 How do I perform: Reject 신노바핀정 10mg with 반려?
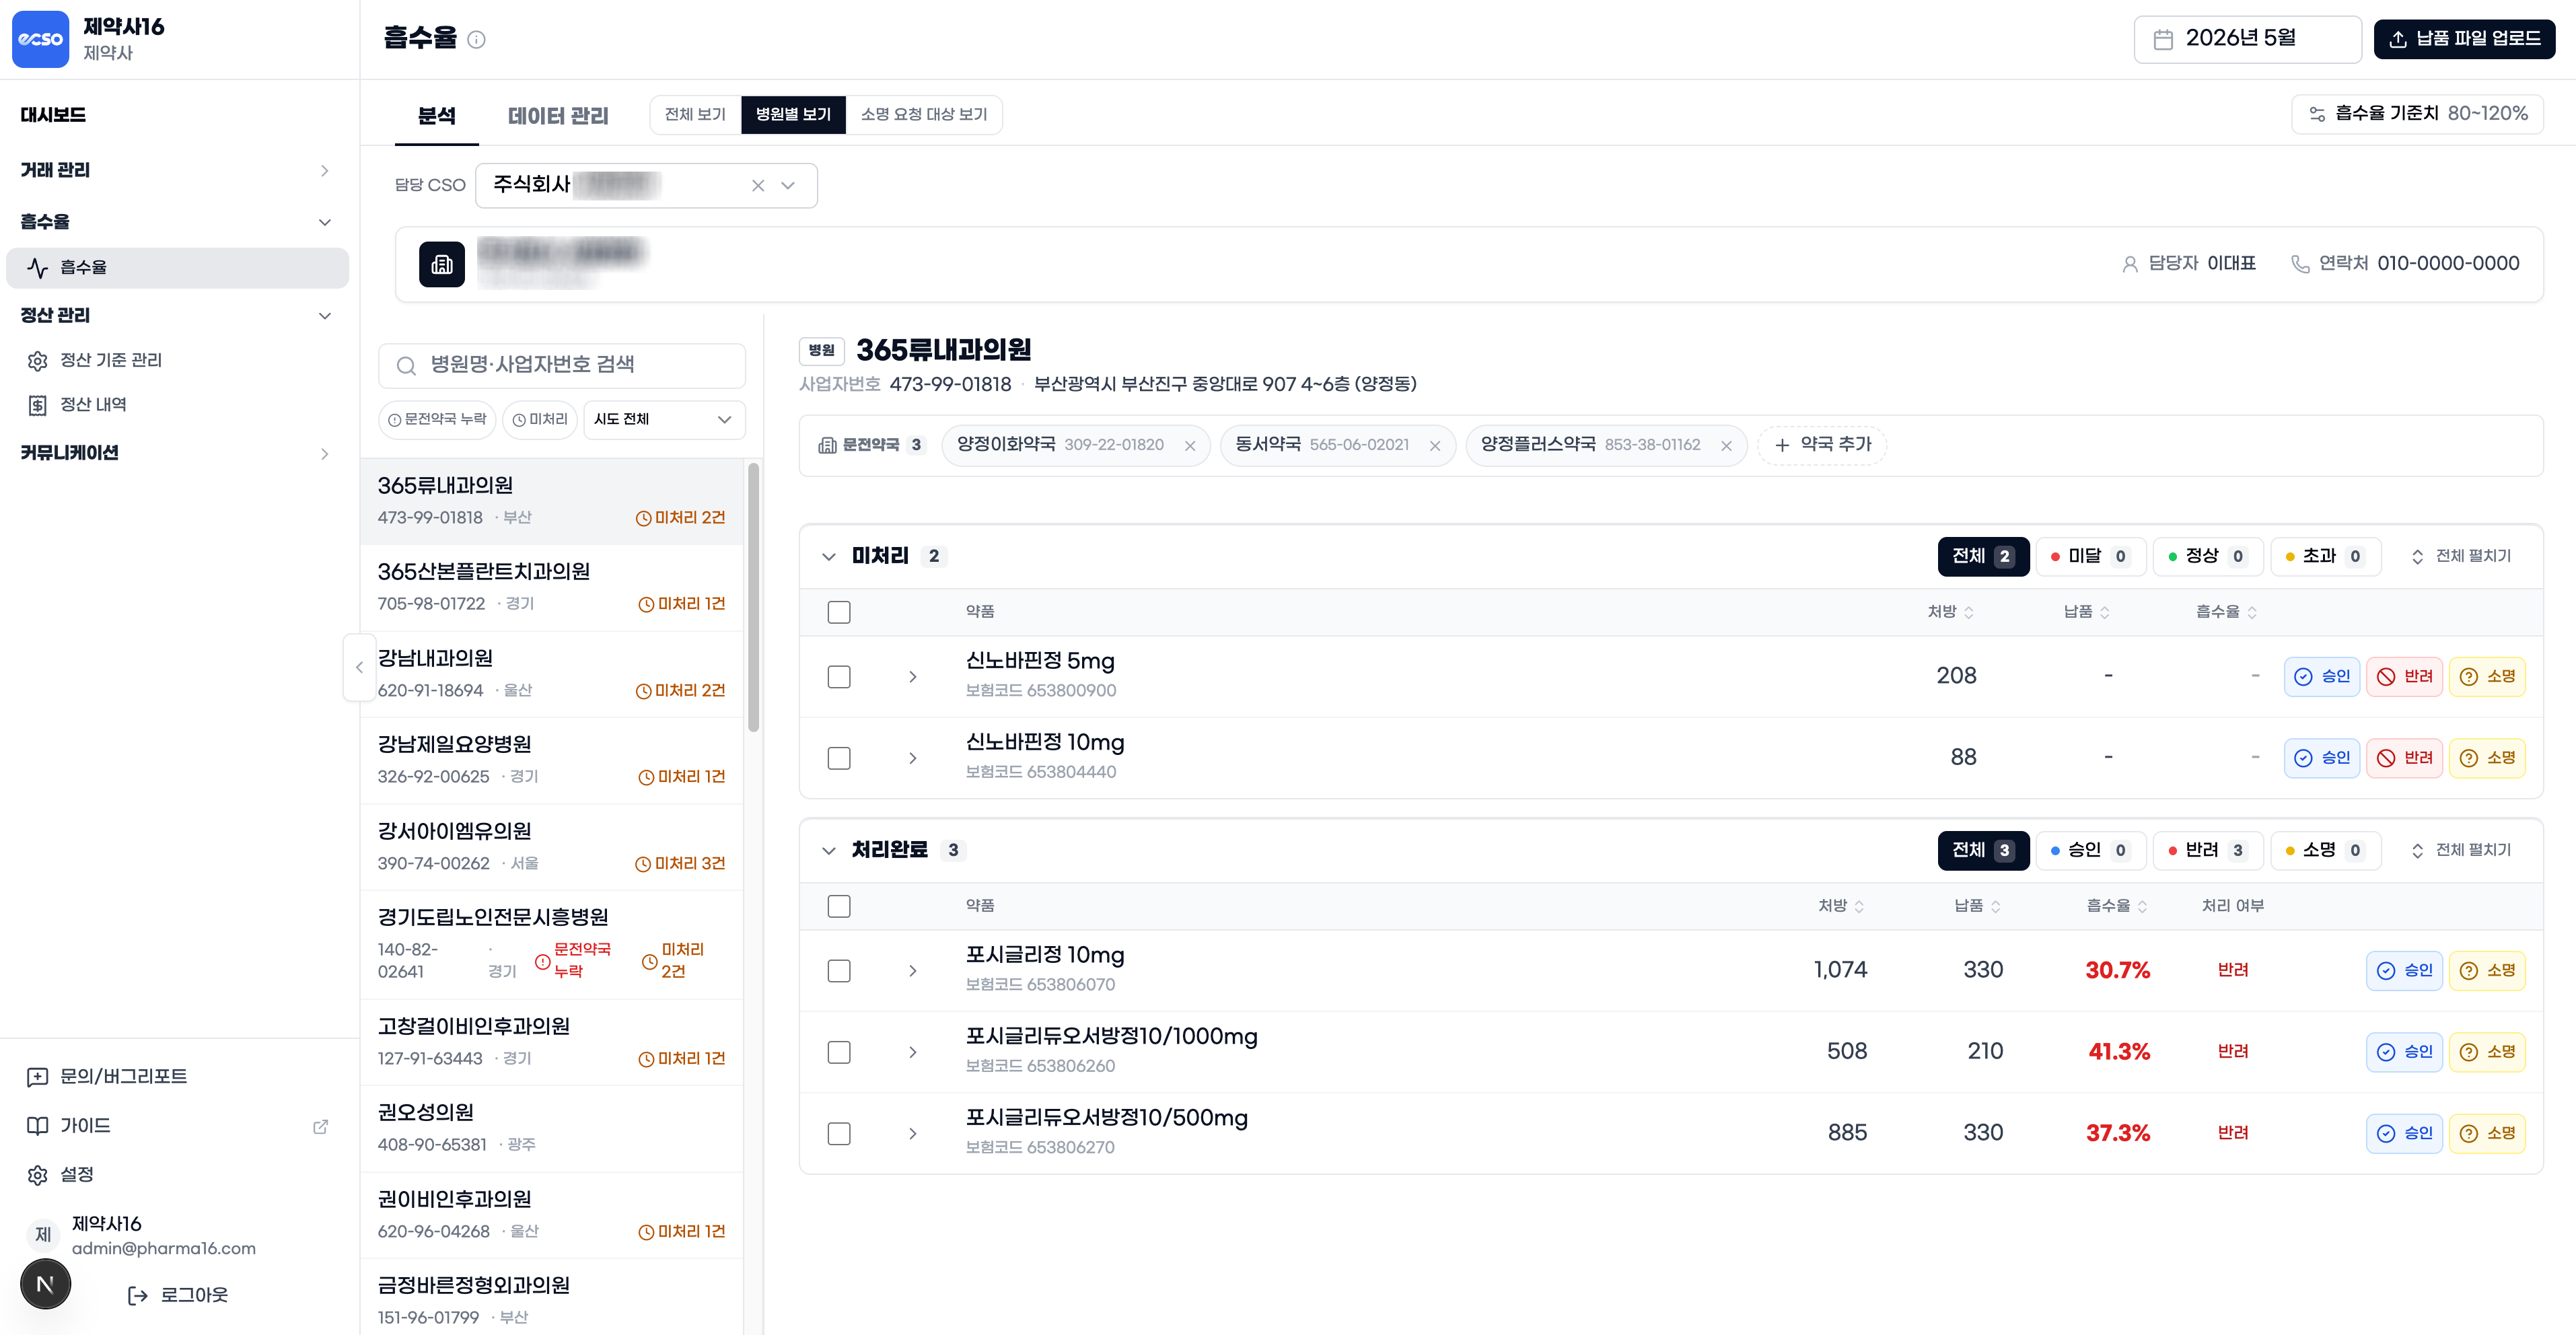2405,758
